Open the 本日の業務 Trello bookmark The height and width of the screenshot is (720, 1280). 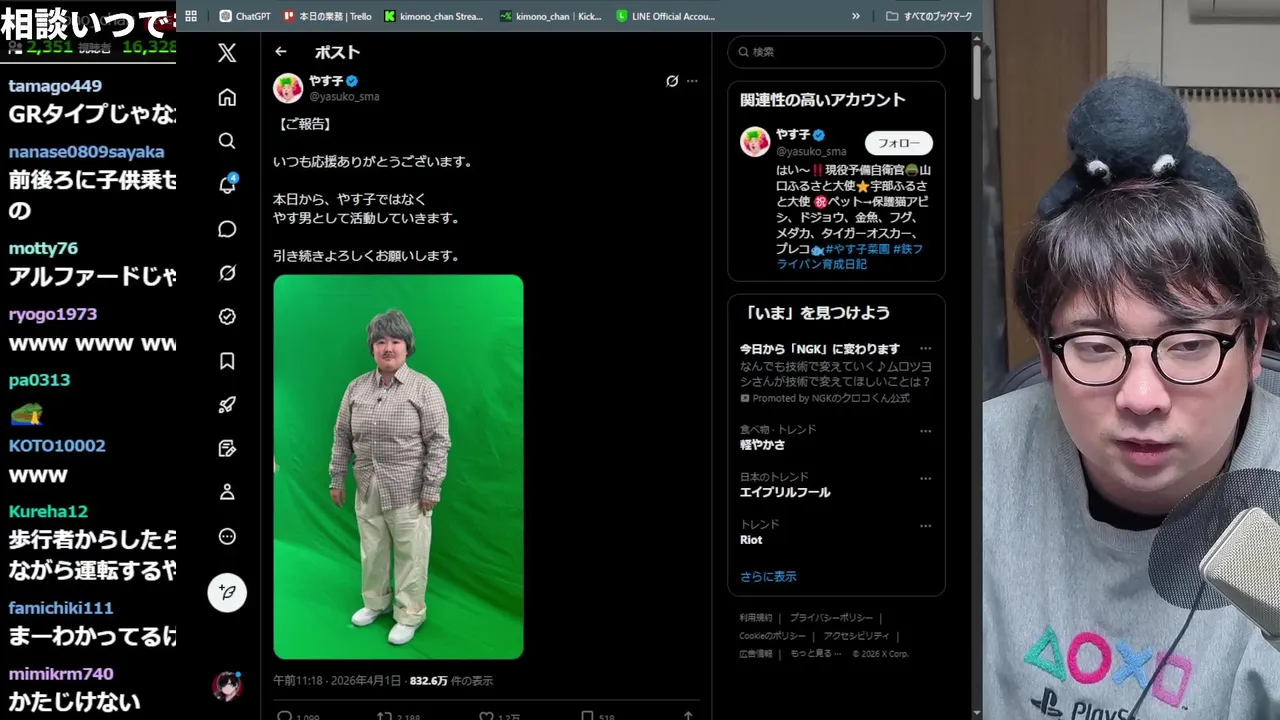pos(328,16)
